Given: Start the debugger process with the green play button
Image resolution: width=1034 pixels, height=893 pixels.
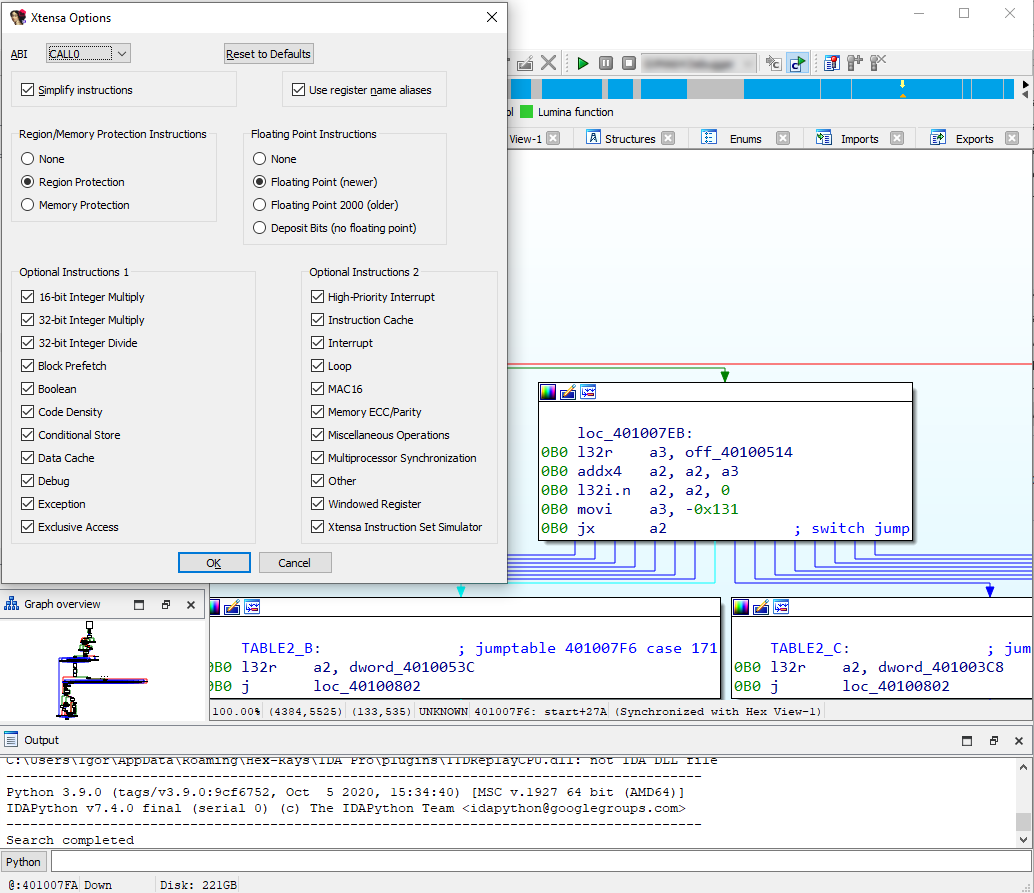Looking at the screenshot, I should [x=583, y=63].
